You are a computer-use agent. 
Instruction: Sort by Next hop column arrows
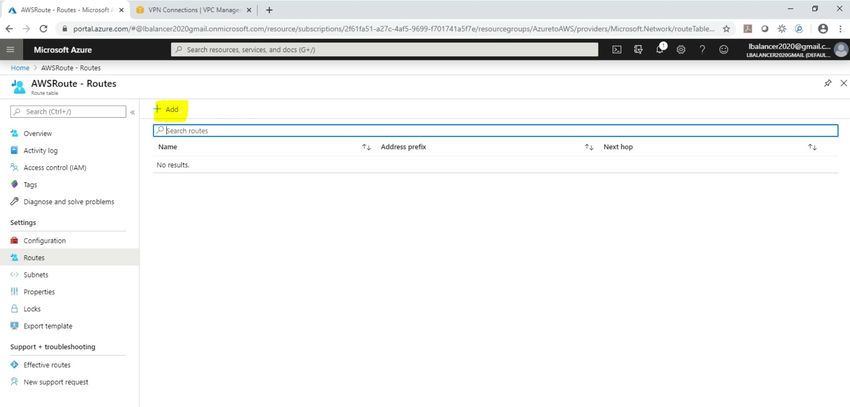pyautogui.click(x=812, y=147)
